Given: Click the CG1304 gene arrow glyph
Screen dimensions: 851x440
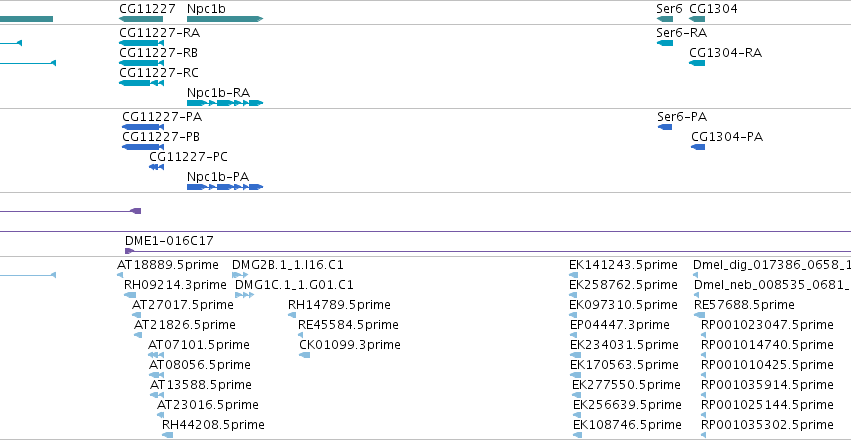Looking at the screenshot, I should point(697,19).
